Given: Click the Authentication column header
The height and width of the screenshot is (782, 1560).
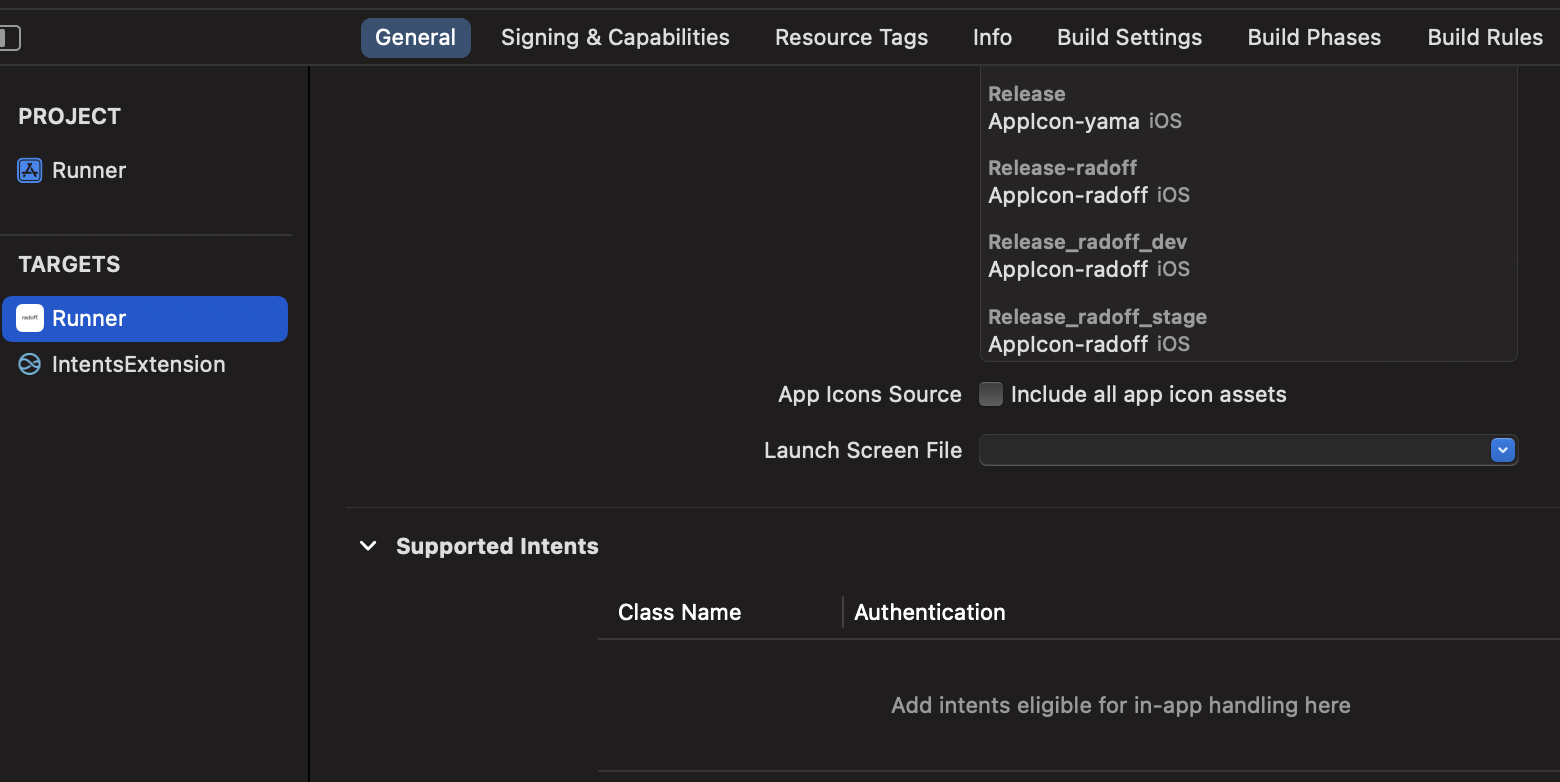Looking at the screenshot, I should [929, 612].
